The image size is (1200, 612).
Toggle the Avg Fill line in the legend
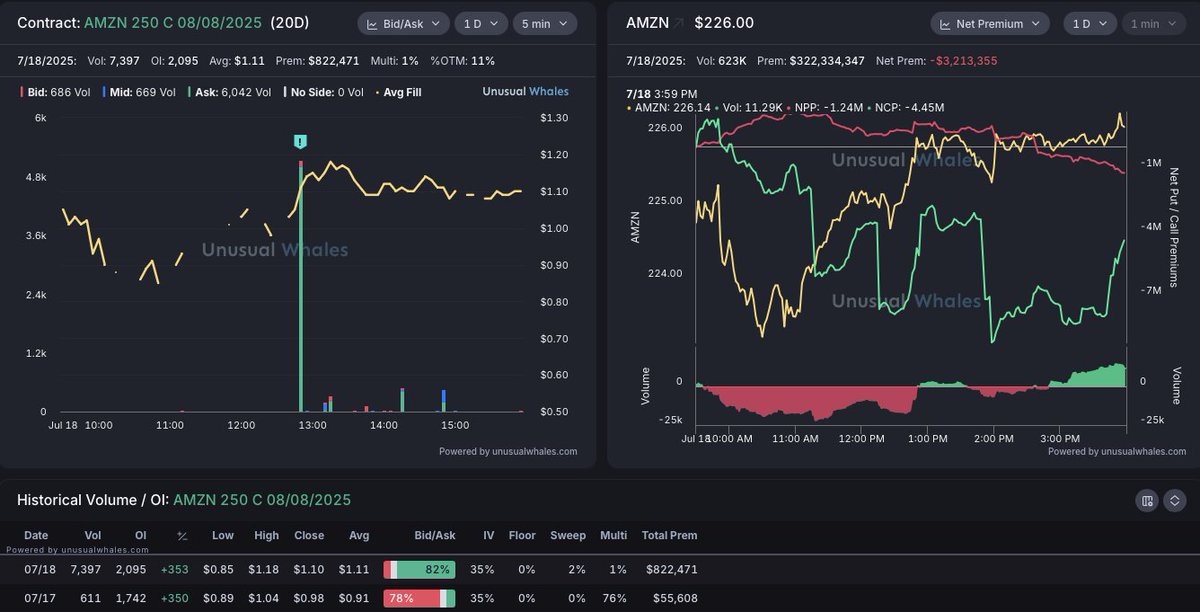398,92
